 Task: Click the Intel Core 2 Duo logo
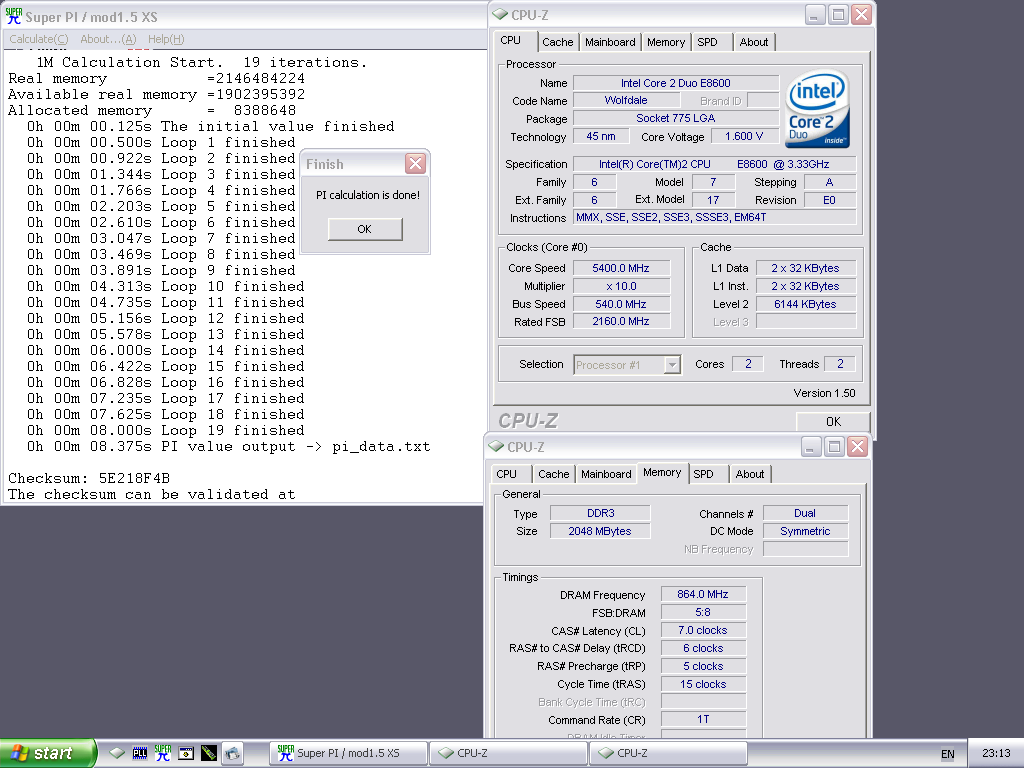pos(817,109)
